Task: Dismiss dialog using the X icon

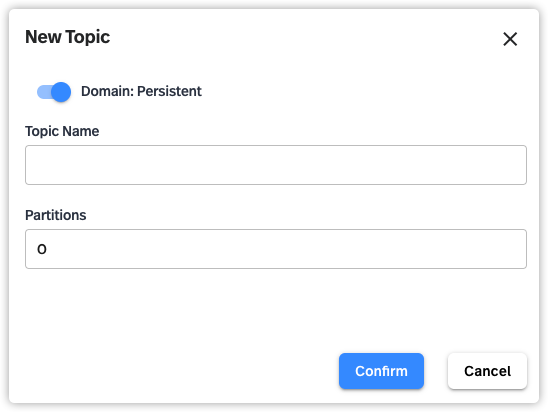Action: tap(510, 39)
